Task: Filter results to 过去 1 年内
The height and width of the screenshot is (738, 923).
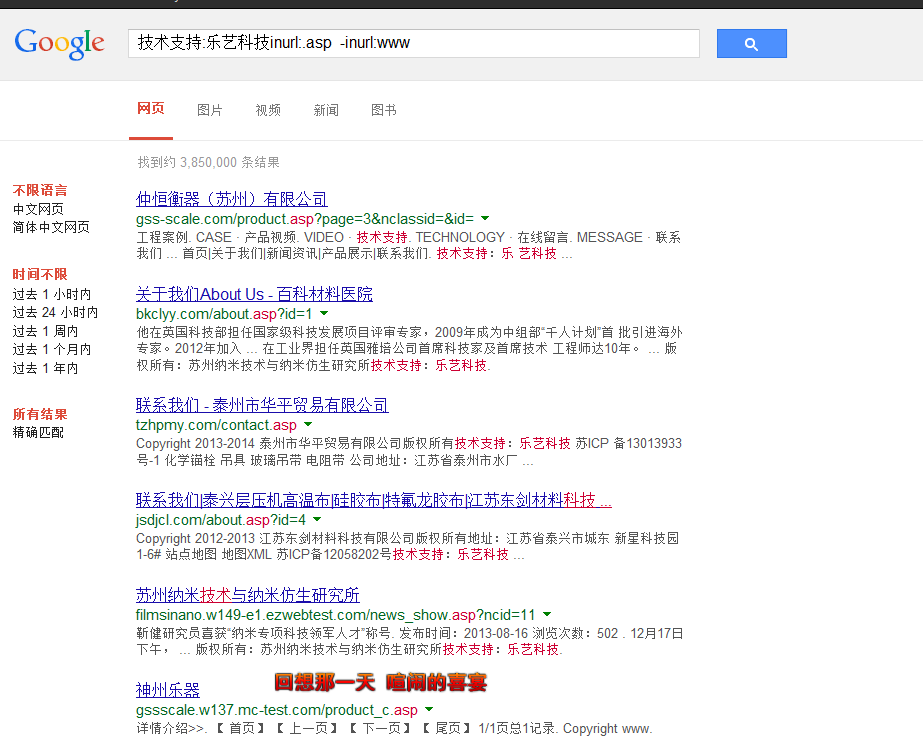Action: tap(45, 368)
